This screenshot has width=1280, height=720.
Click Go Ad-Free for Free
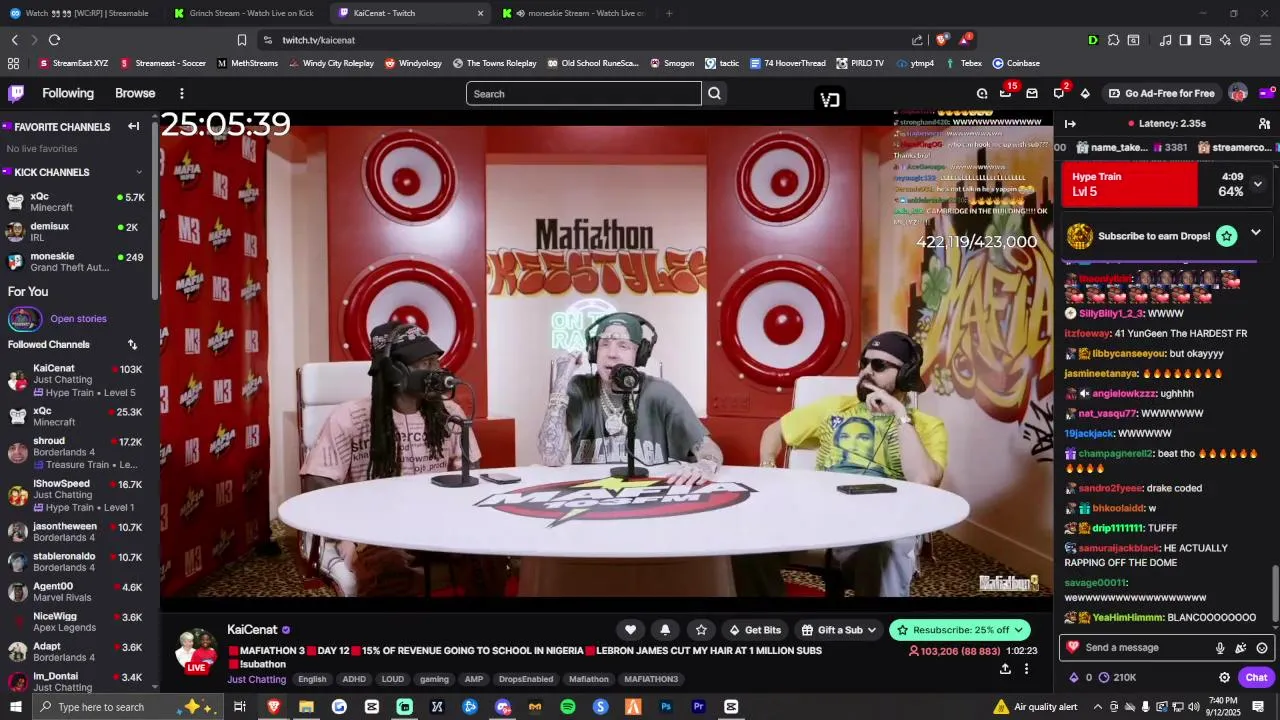coord(1161,93)
